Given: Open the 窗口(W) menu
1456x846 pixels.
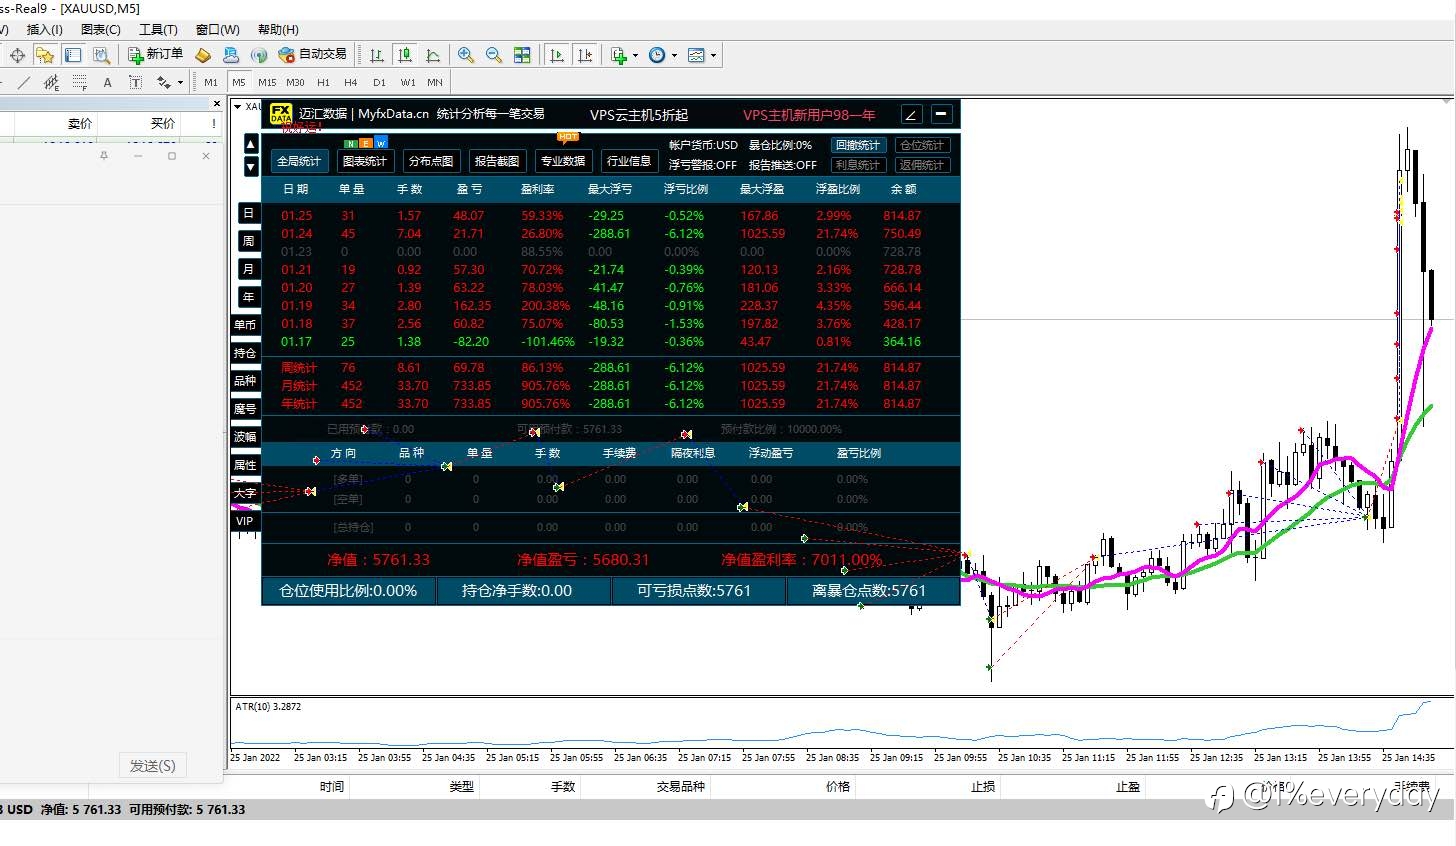Looking at the screenshot, I should [x=217, y=29].
